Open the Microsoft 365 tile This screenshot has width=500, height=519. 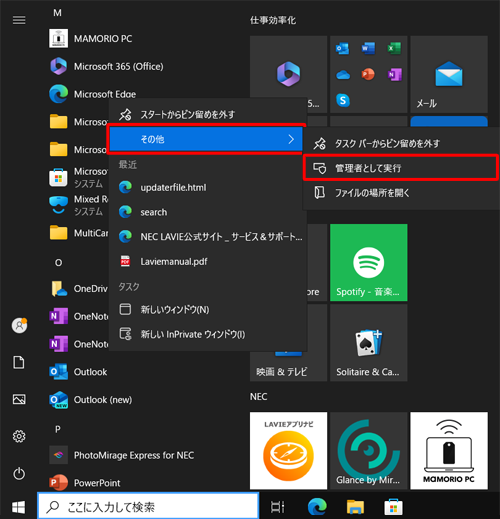pos(288,74)
